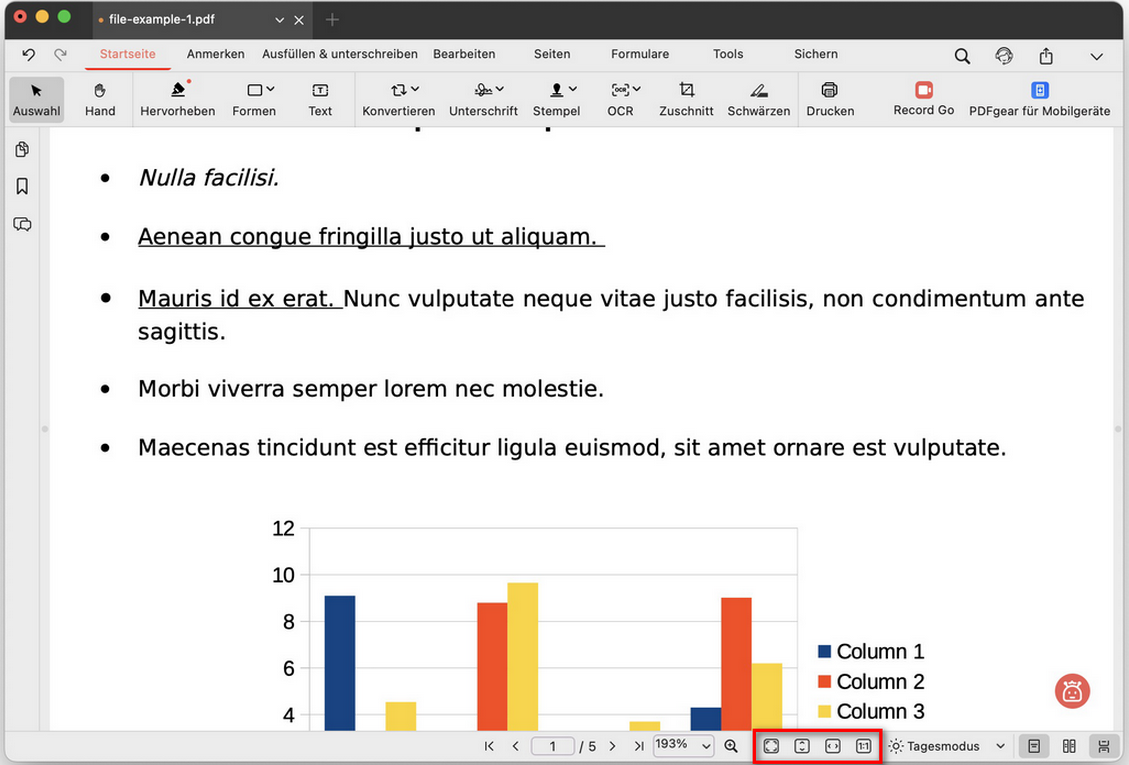Open the 193% zoom level dropdown

point(683,746)
